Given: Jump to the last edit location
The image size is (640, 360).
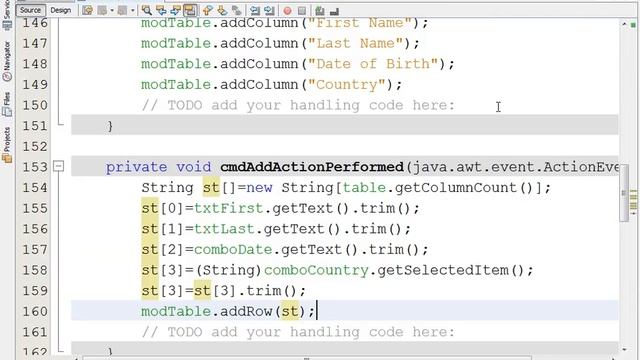Looking at the screenshot, I should coord(87,11).
